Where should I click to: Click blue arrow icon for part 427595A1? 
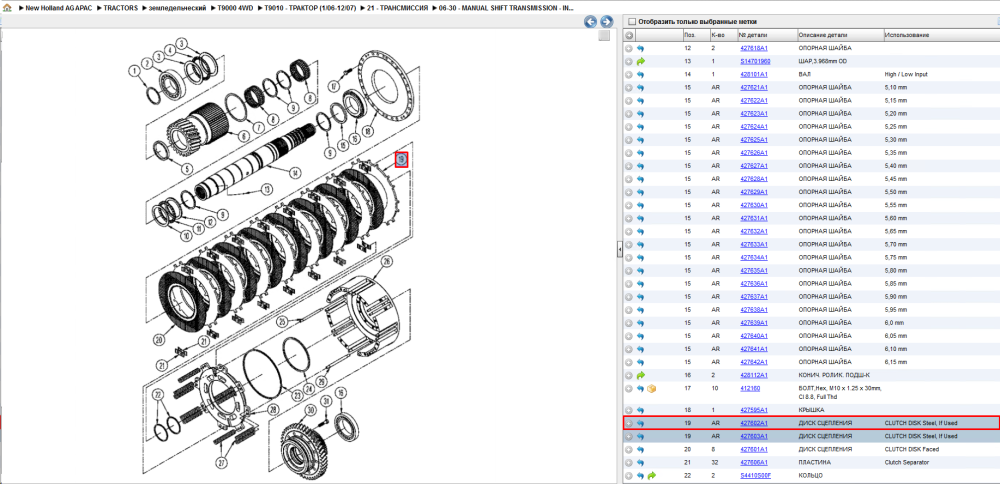[641, 410]
